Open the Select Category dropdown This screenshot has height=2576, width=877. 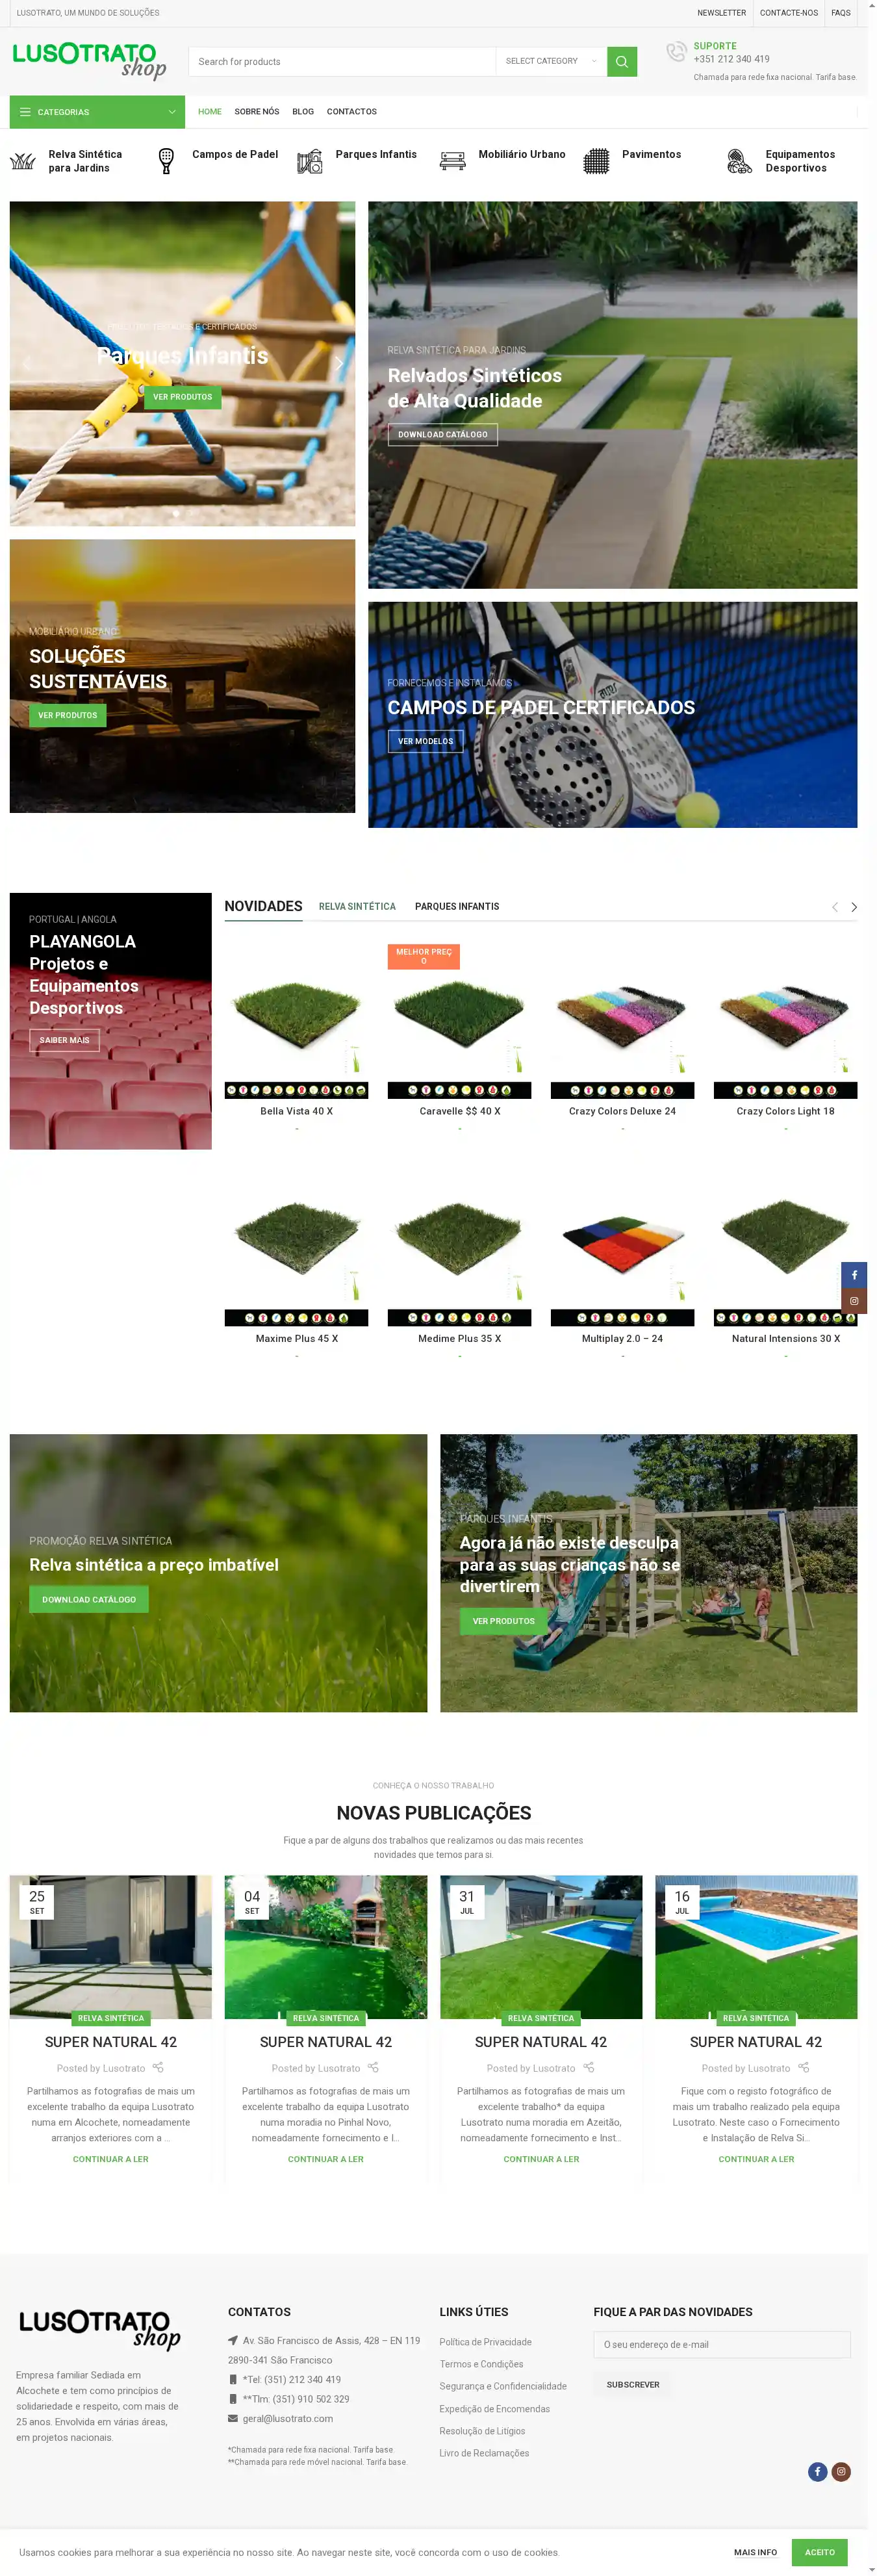[551, 62]
